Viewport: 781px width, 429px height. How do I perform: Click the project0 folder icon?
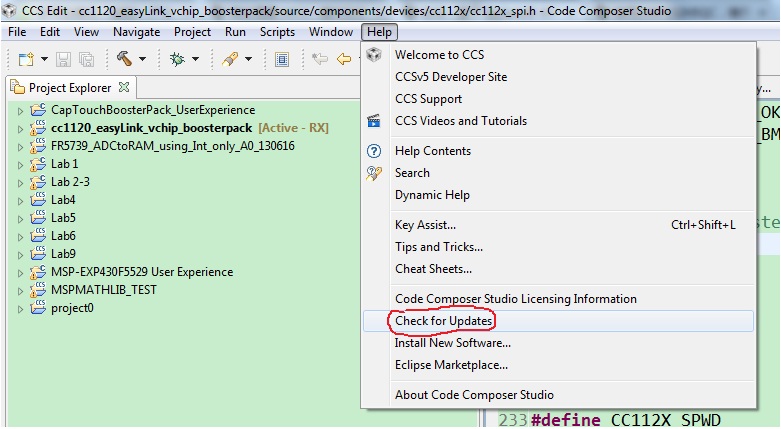[38, 307]
